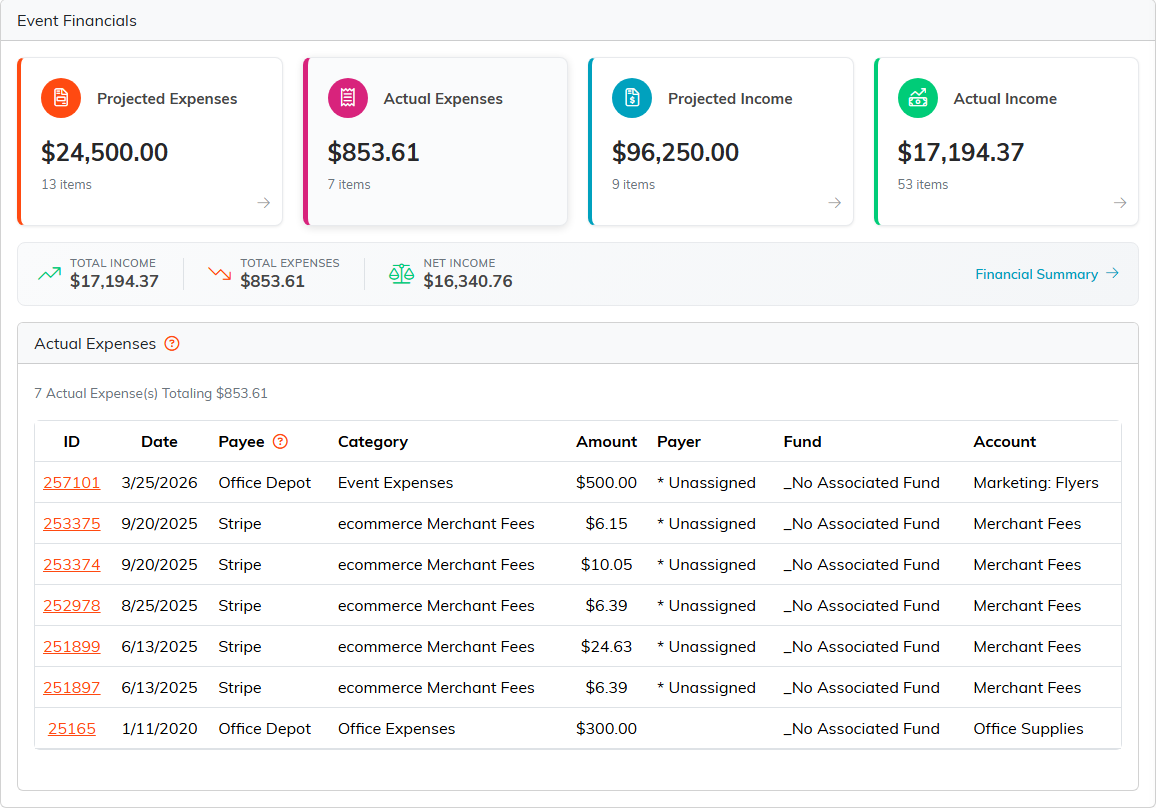Click the 8/25/2025 date cell

point(159,606)
